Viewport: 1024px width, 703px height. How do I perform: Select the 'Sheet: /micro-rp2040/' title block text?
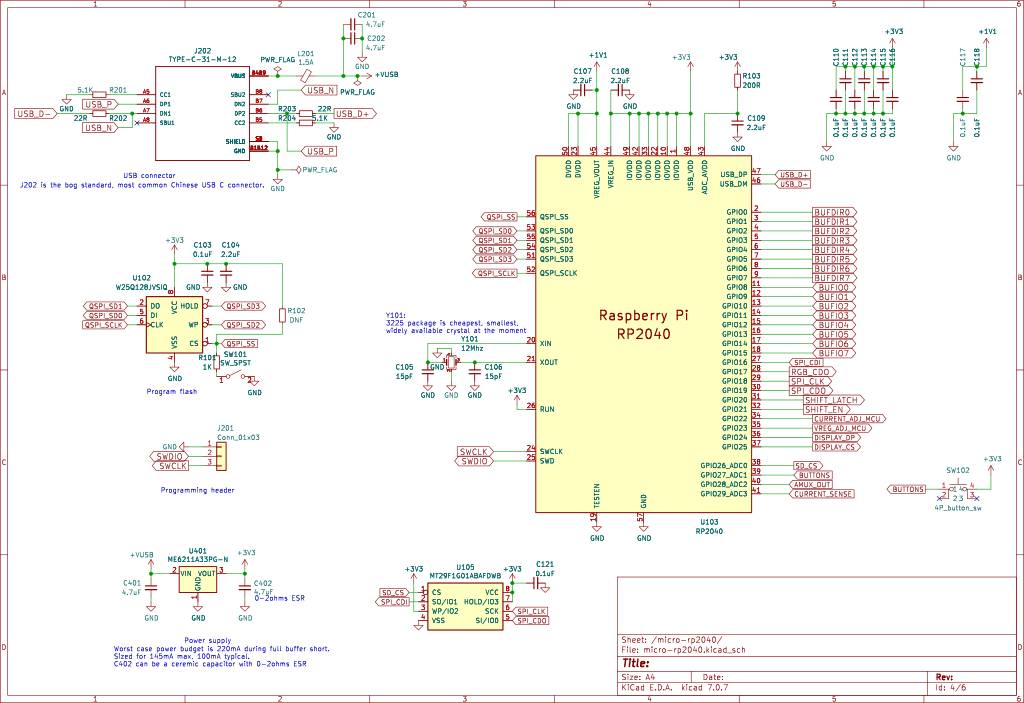(672, 640)
